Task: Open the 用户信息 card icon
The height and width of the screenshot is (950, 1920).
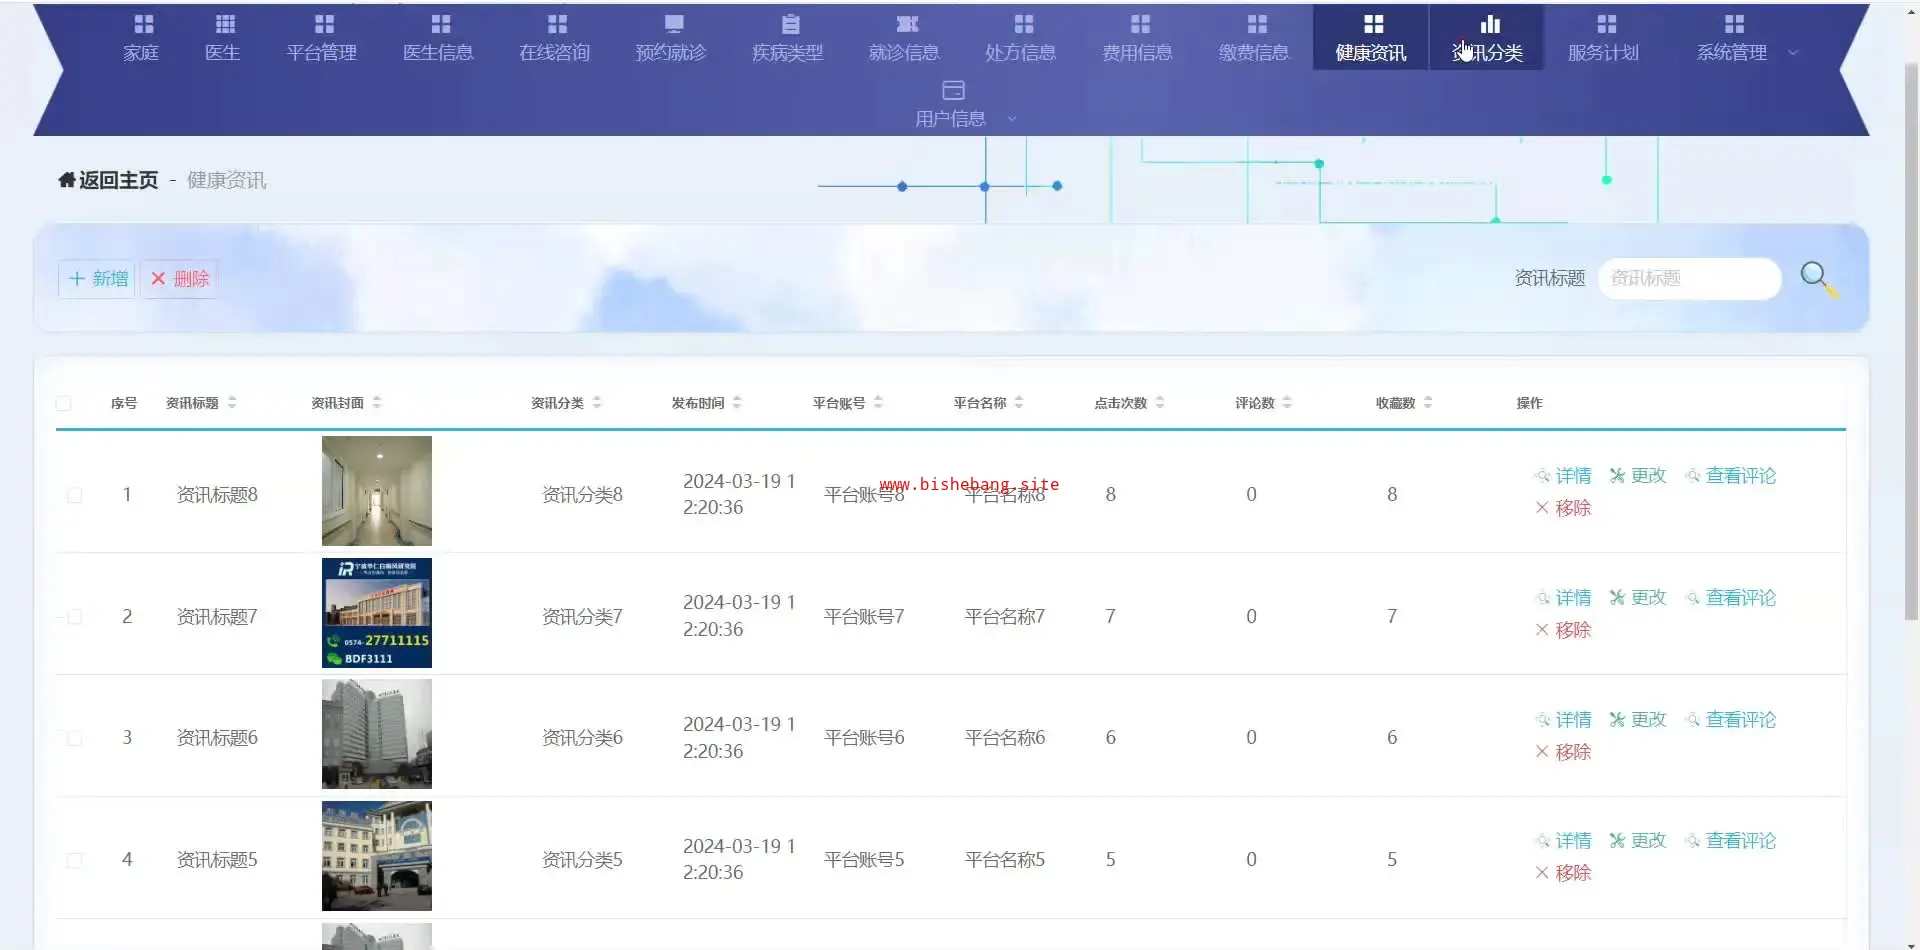Action: click(x=953, y=91)
